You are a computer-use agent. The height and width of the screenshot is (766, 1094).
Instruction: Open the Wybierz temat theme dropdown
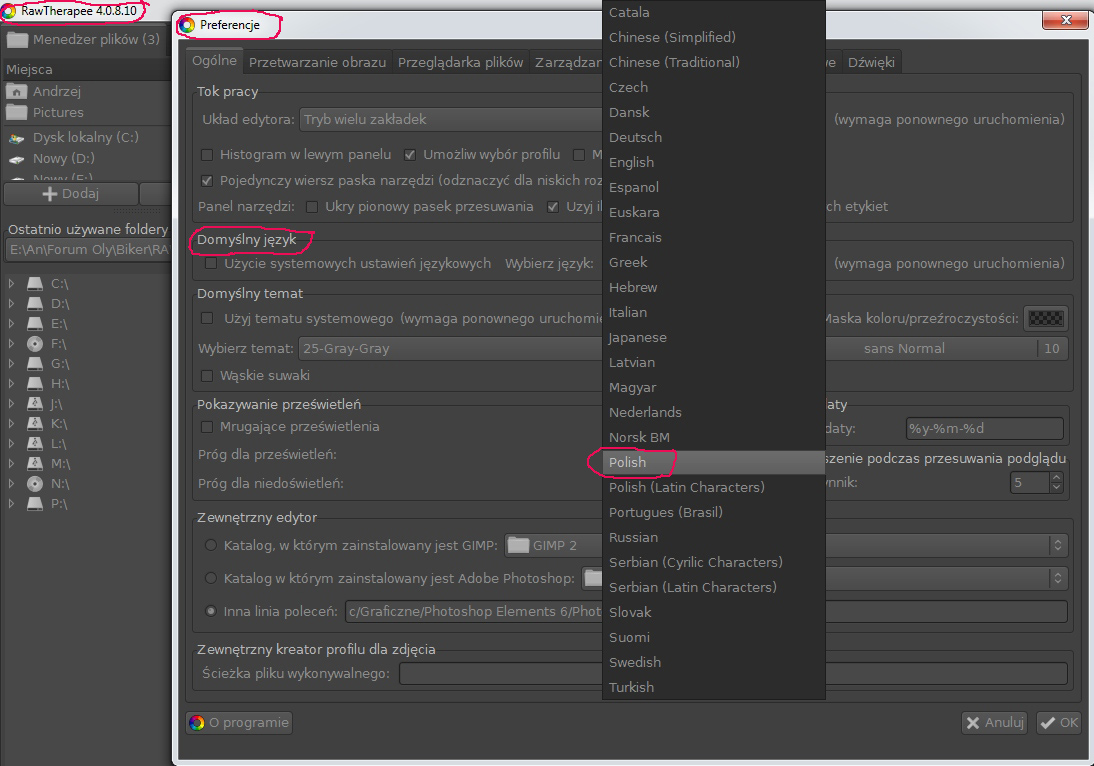click(450, 349)
